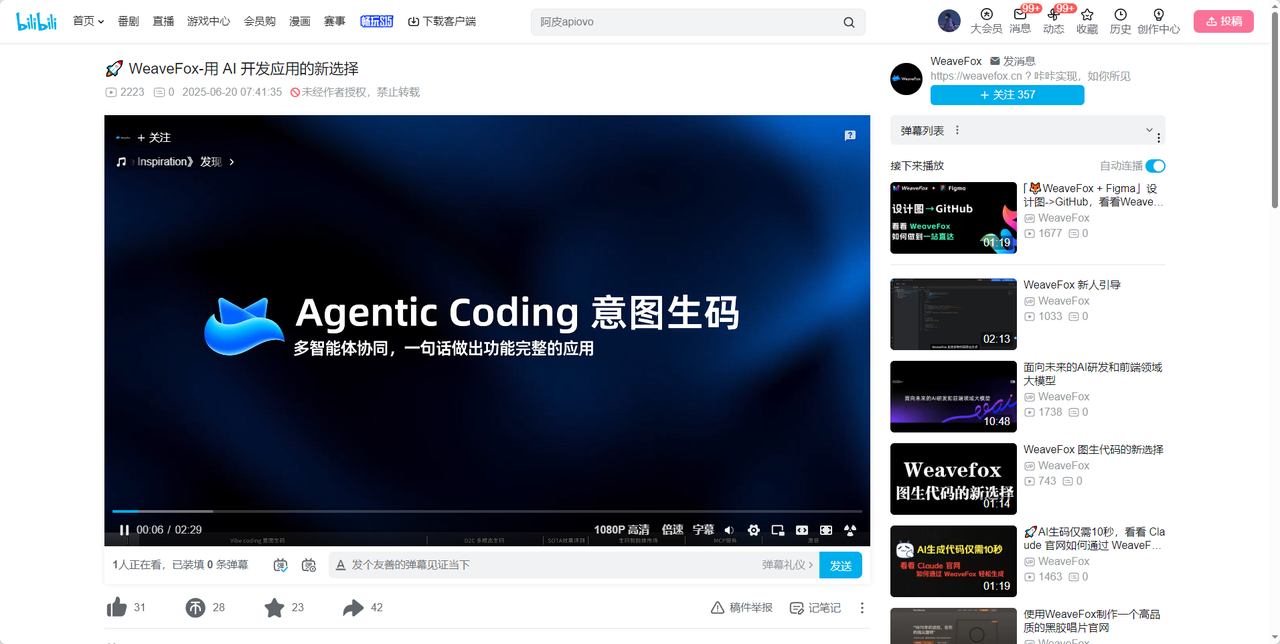The height and width of the screenshot is (644, 1280).
Task: Follow WeaveFox with the 关注 button
Action: click(x=1007, y=95)
